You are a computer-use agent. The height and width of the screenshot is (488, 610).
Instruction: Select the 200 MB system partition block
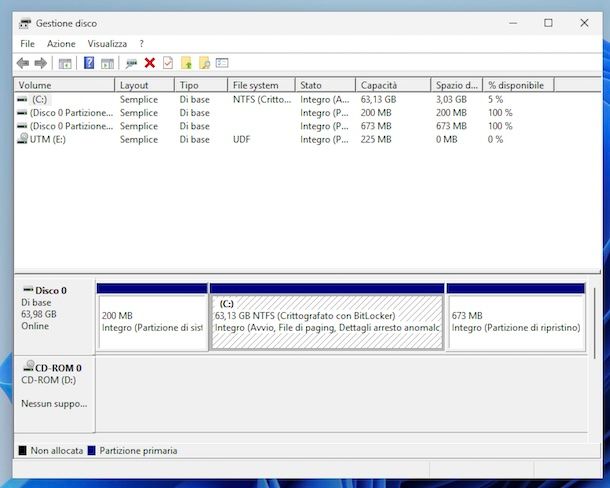152,317
